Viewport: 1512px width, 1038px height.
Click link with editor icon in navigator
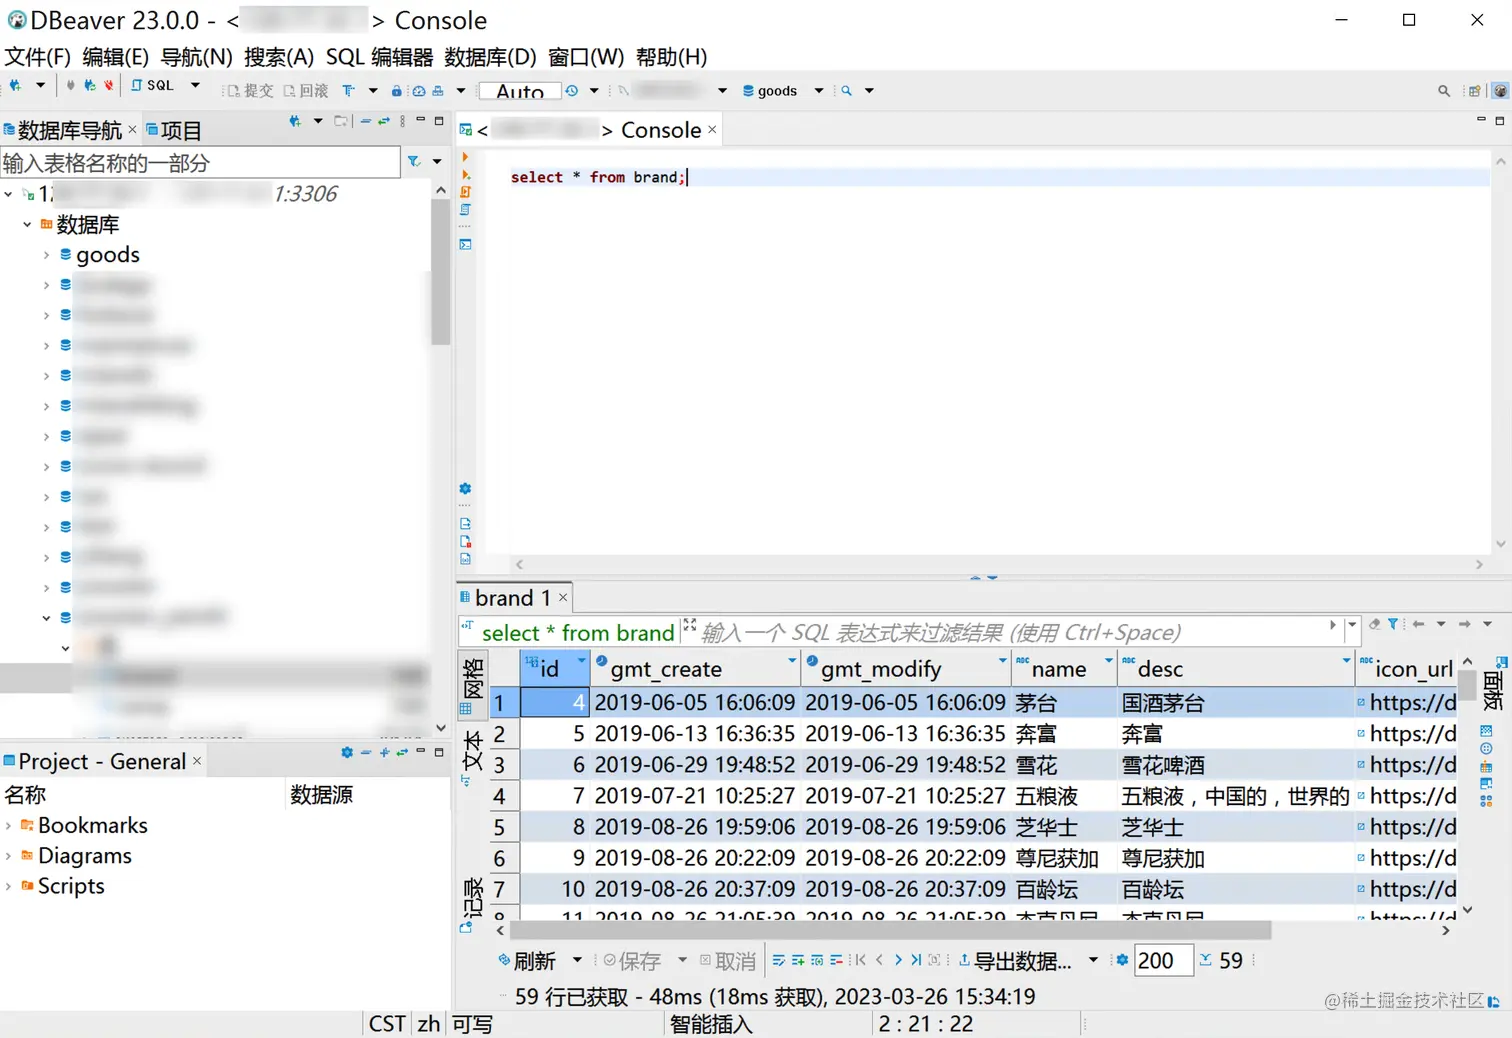[x=384, y=121]
